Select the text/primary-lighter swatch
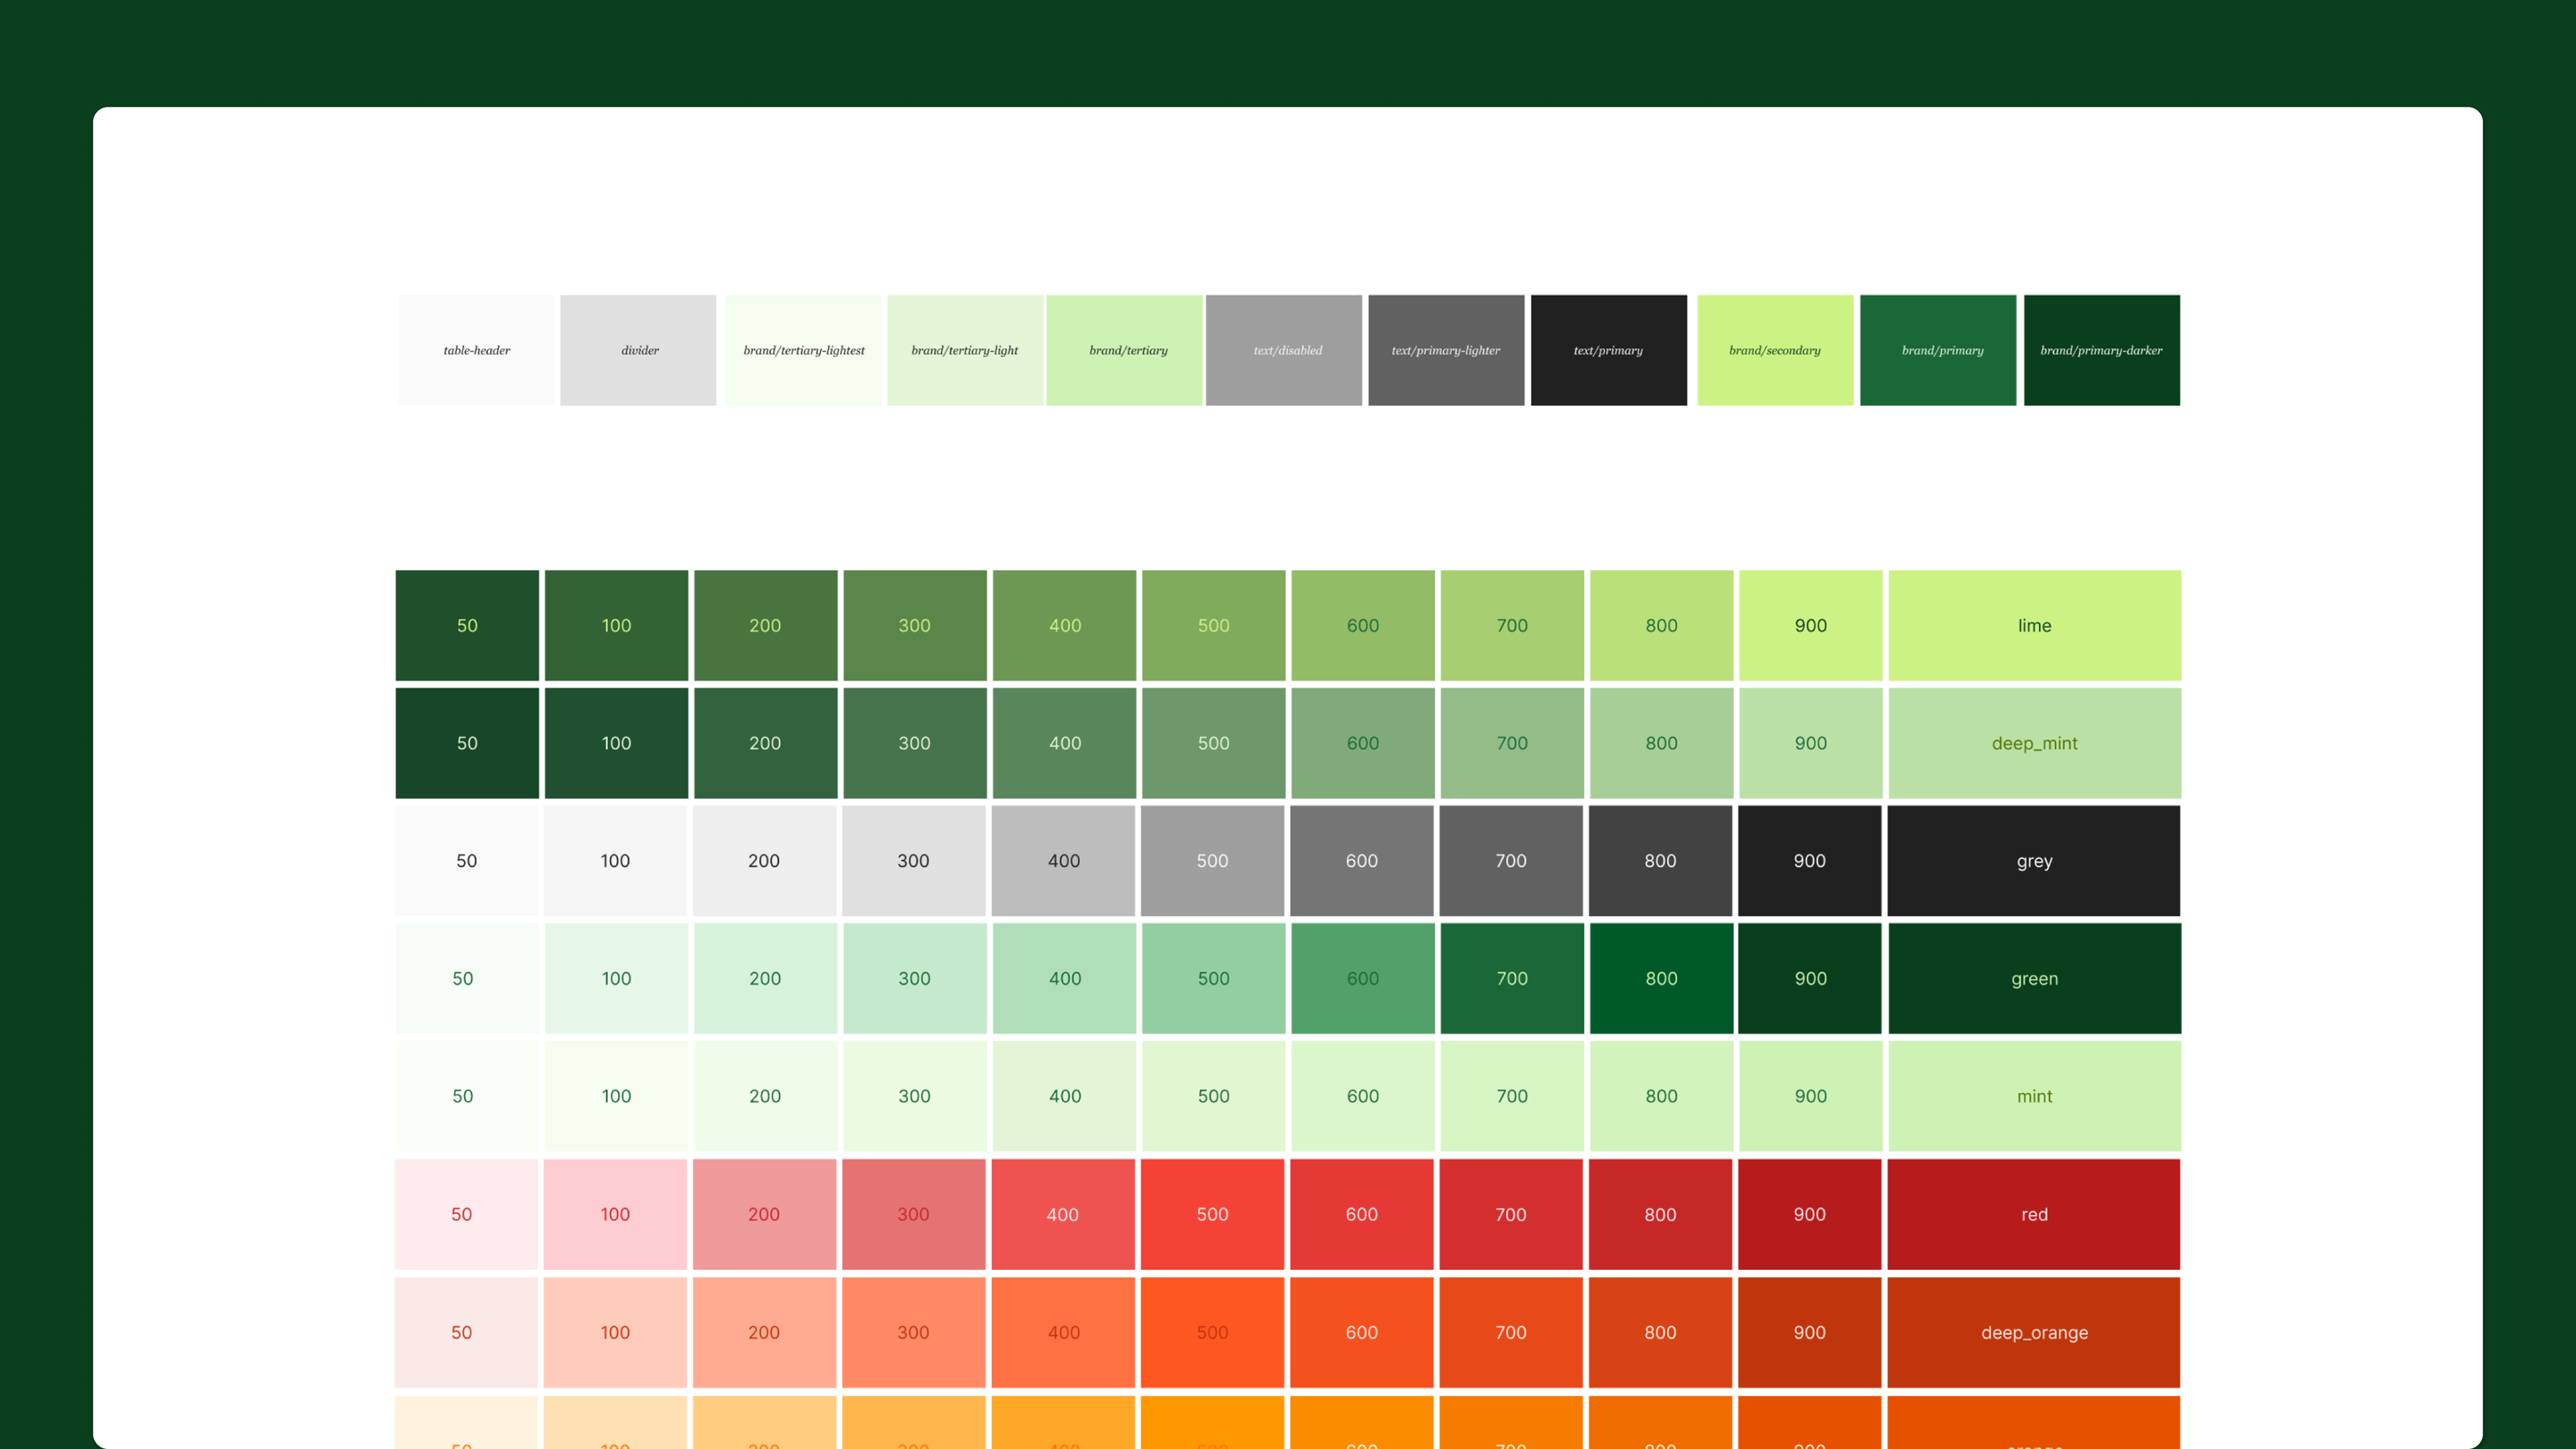The height and width of the screenshot is (1449, 2576). (1446, 350)
